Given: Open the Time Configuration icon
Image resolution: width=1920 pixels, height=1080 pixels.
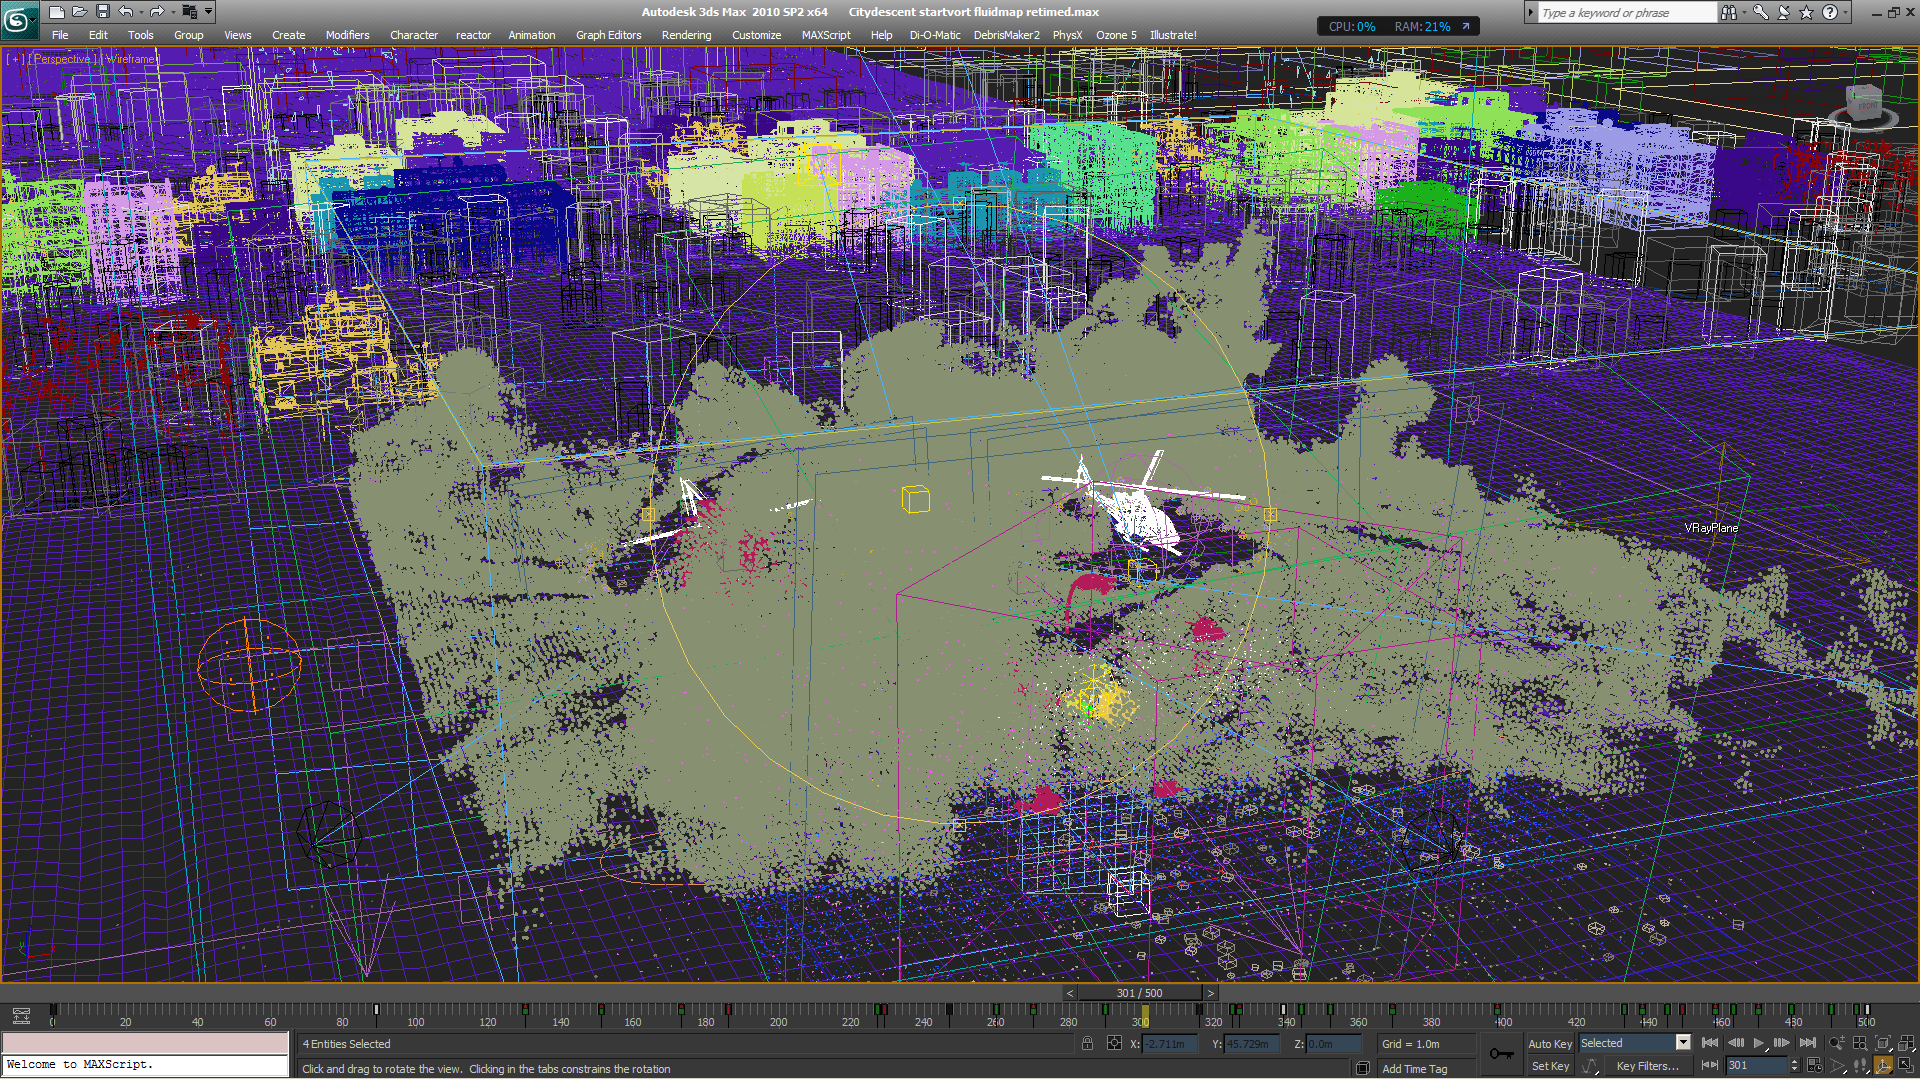Looking at the screenshot, I should point(1815,1066).
